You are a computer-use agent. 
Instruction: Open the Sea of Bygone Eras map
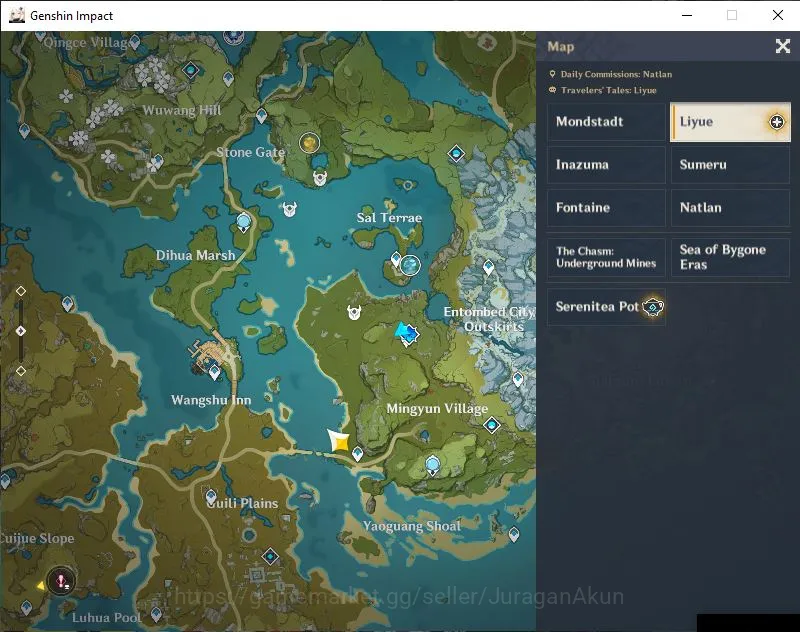coord(730,258)
